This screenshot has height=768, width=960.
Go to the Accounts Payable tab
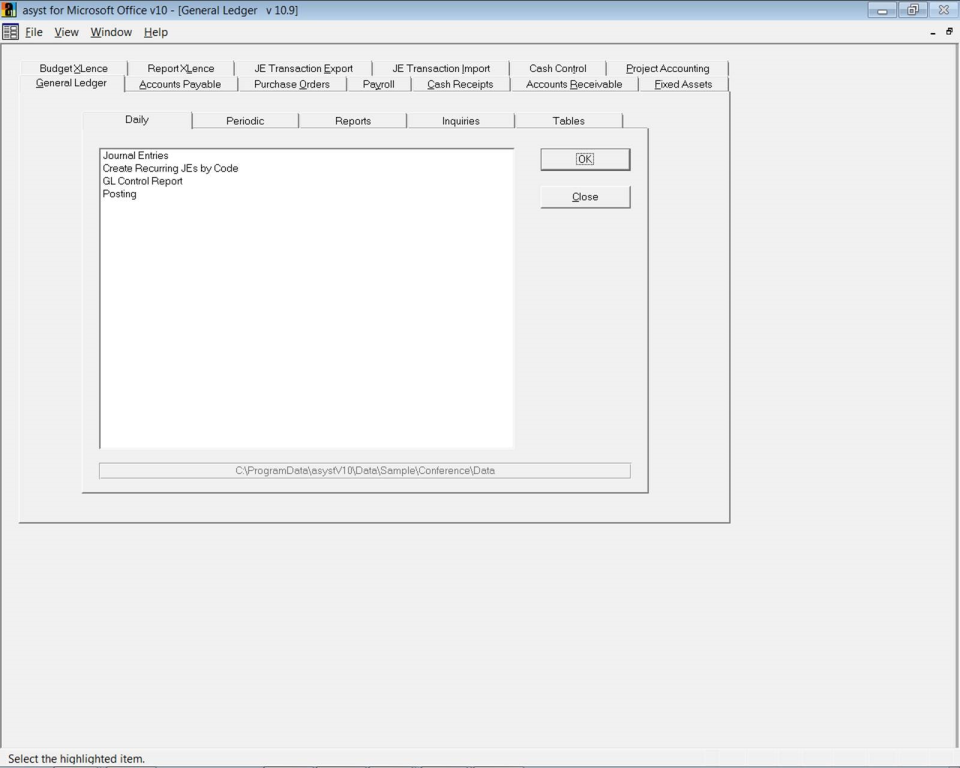(x=180, y=85)
